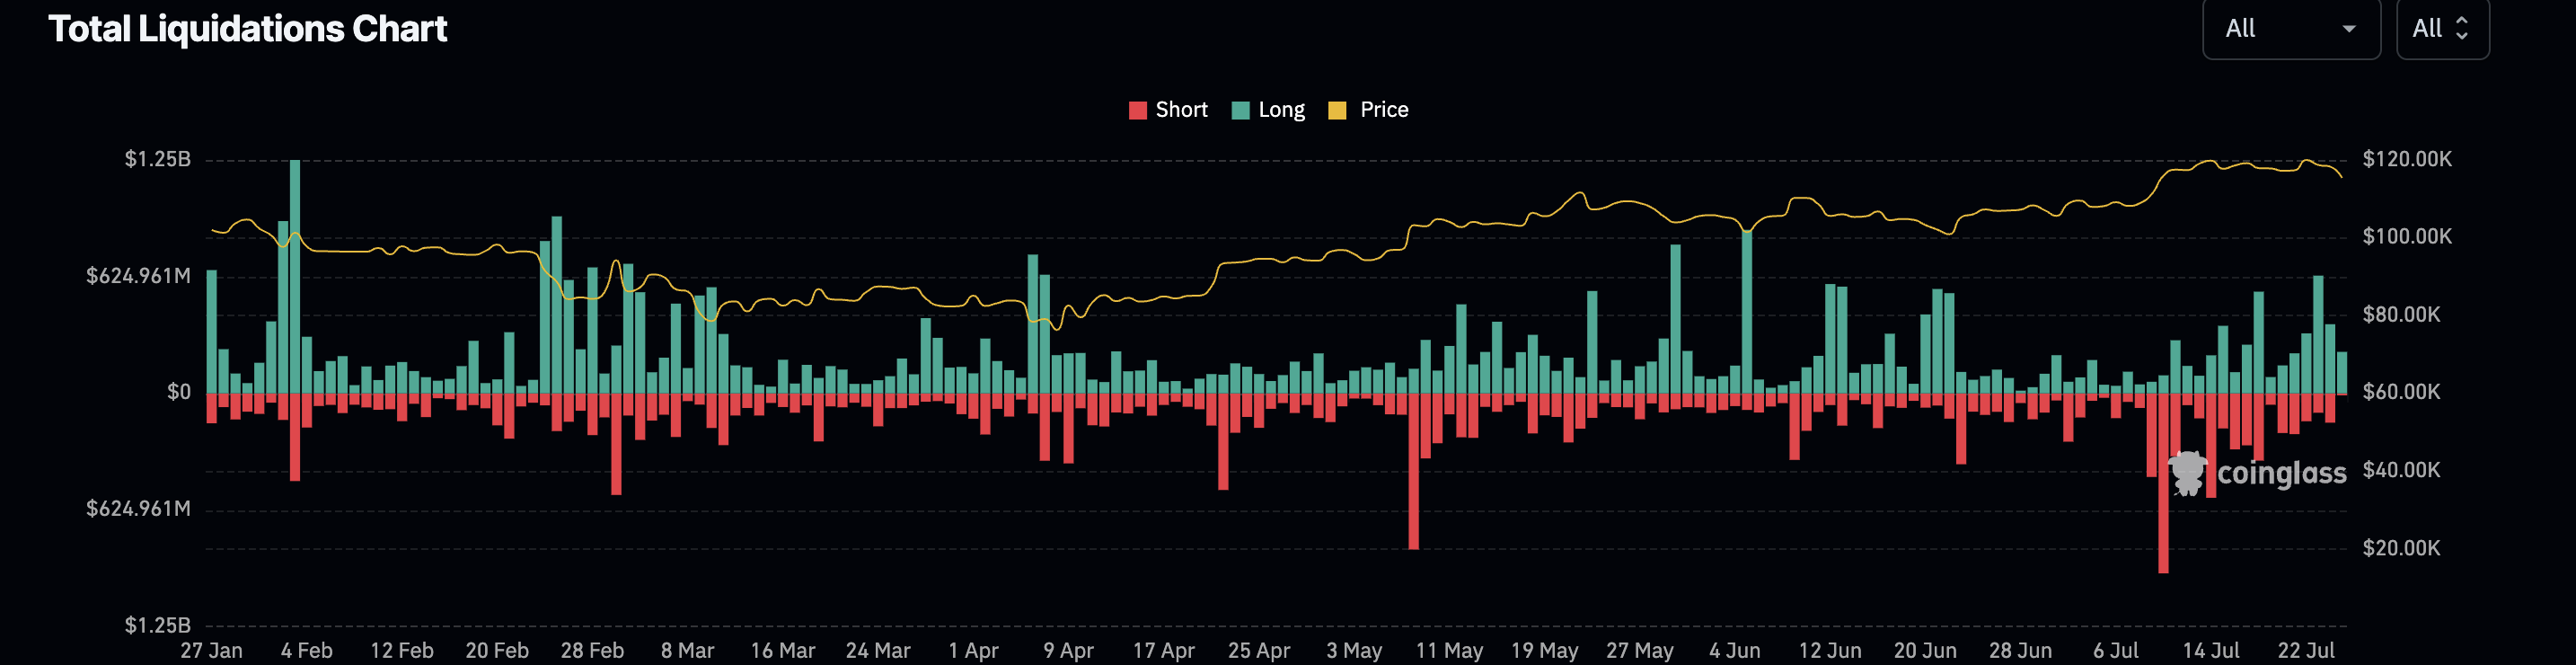This screenshot has width=2576, height=665.
Task: Open the All dropdown with triangle caret
Action: point(2290,29)
